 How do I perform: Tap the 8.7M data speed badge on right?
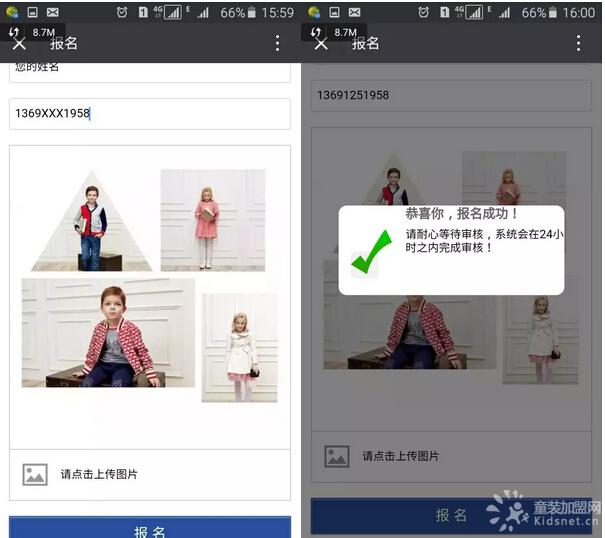334,32
